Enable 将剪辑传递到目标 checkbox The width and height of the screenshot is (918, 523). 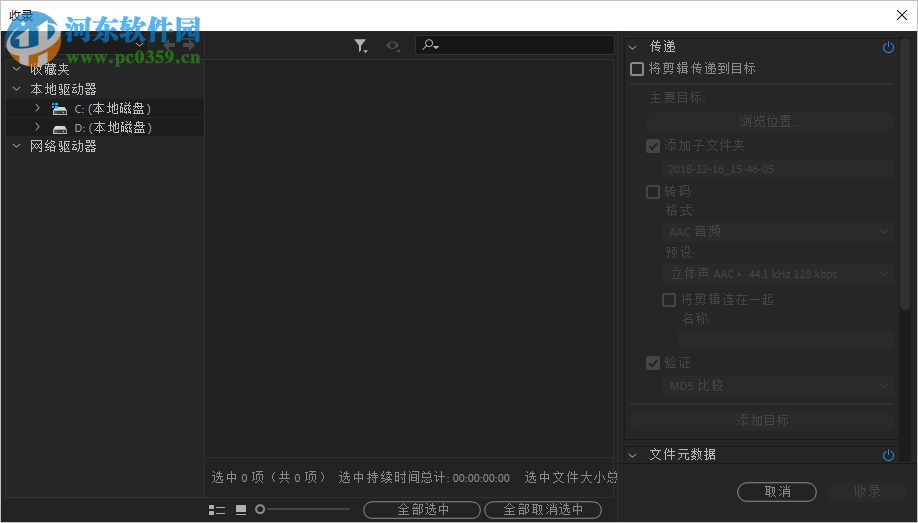pos(637,69)
